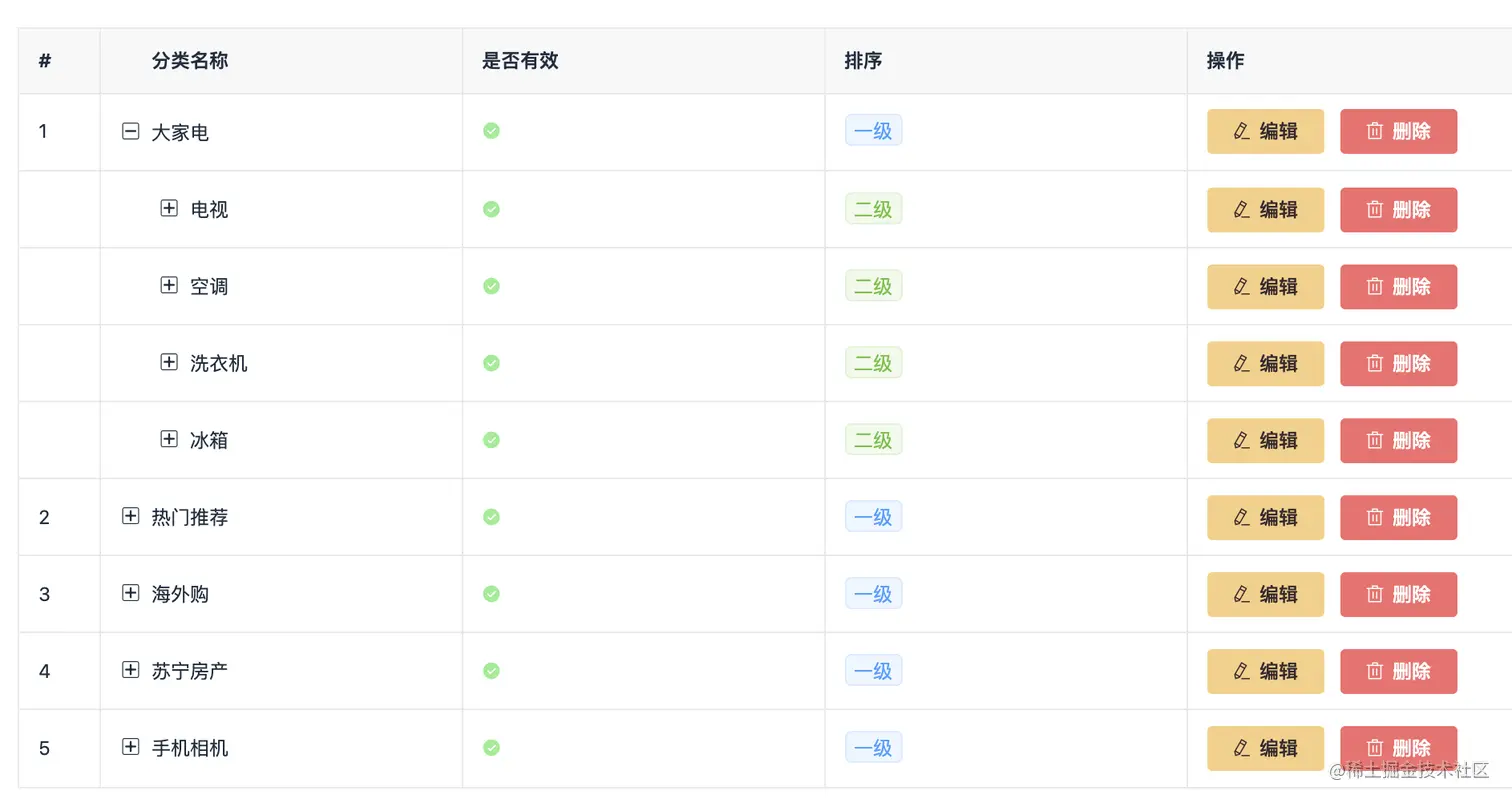Expand the 热门推荐 category
The height and width of the screenshot is (803, 1512).
point(130,516)
